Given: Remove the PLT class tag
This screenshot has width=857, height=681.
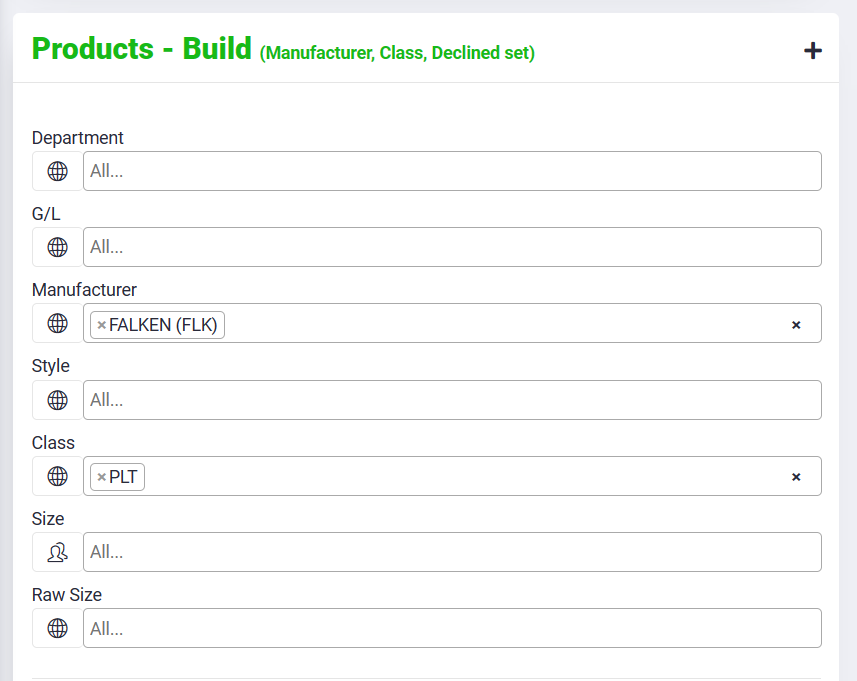Looking at the screenshot, I should [102, 477].
